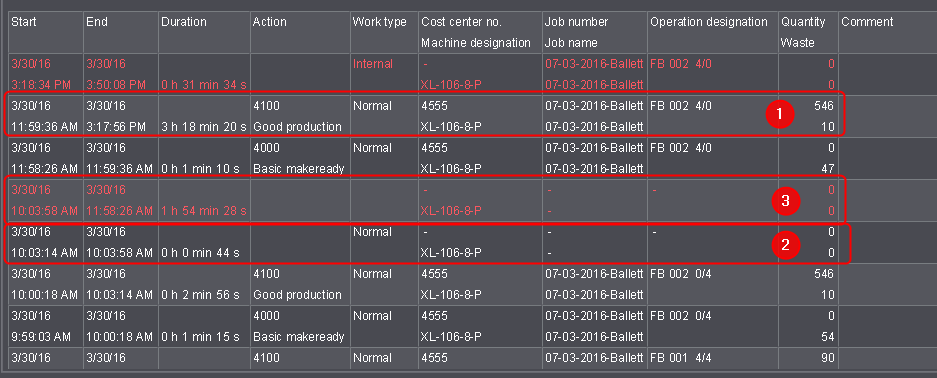Select Basic makeready in the 9:59:03 AM row
The image size is (937, 378).
tap(298, 337)
